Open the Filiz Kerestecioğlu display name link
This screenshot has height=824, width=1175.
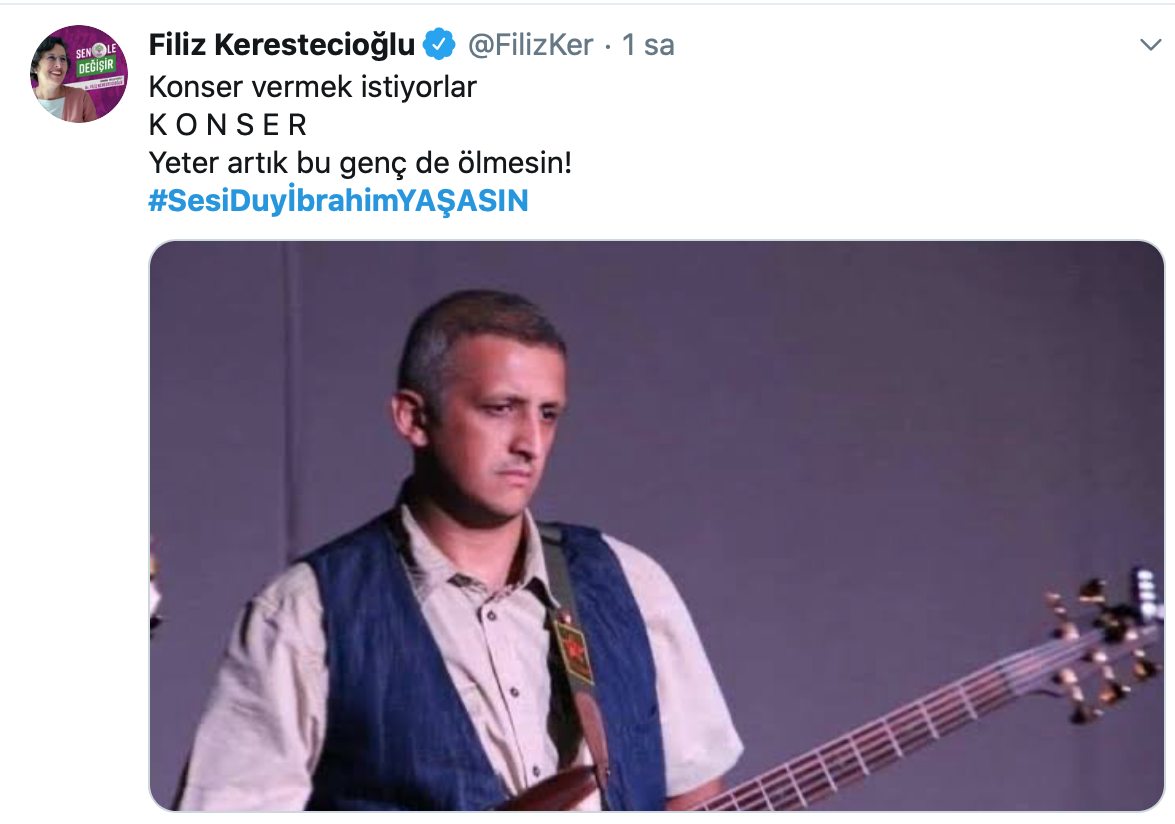(281, 45)
